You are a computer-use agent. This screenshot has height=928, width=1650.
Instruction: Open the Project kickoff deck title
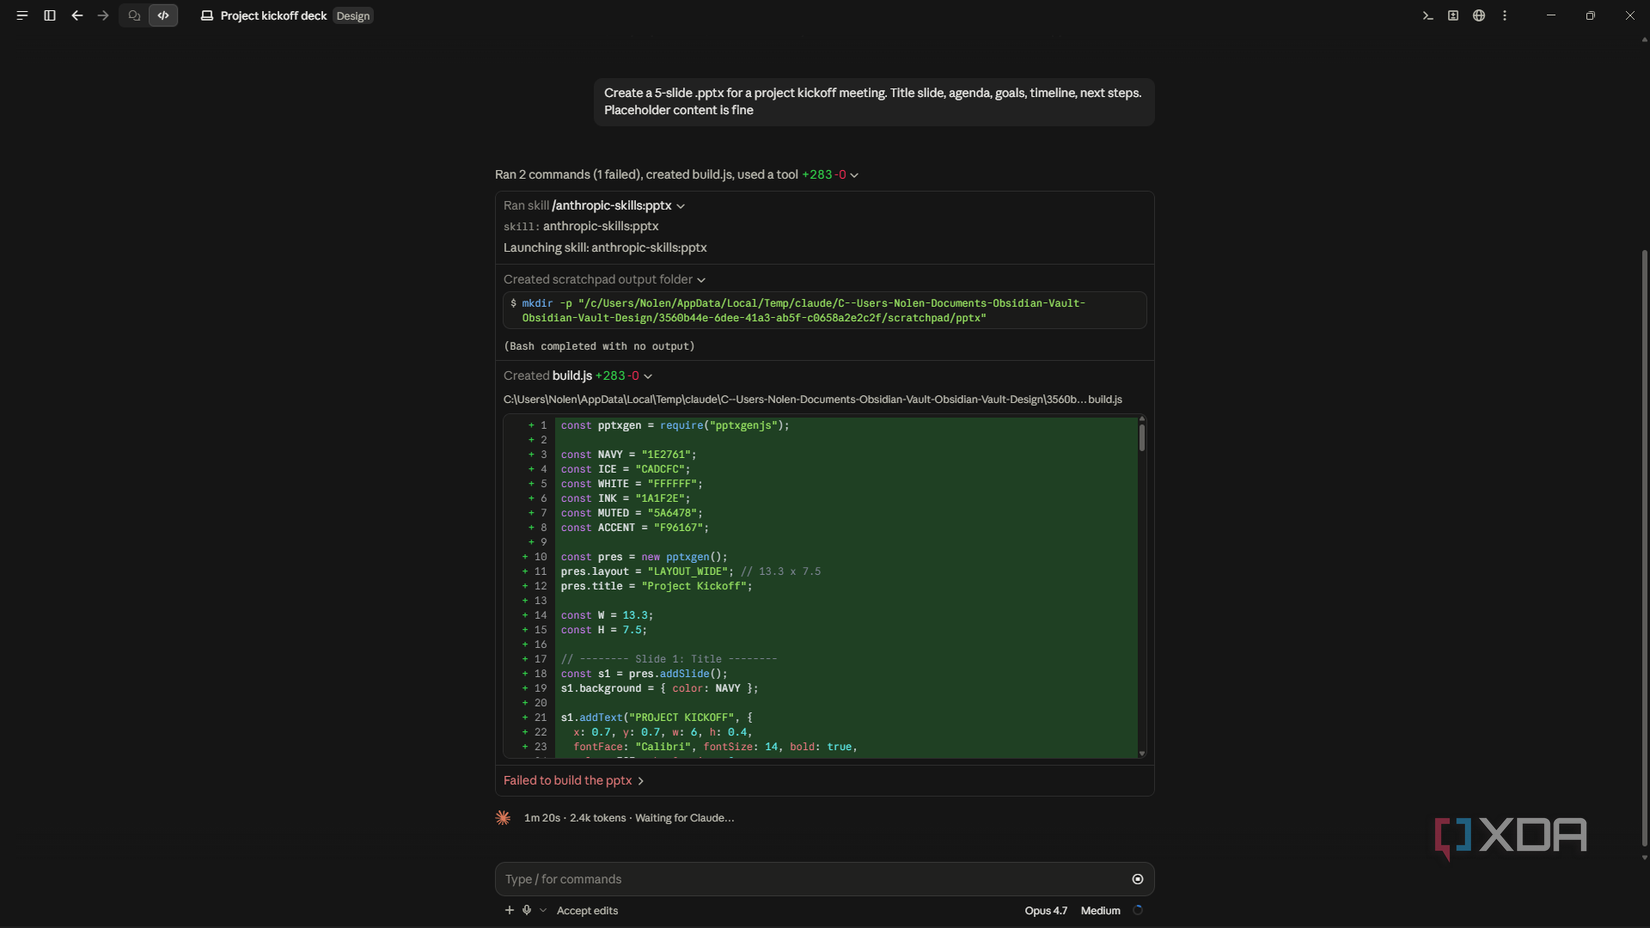pos(273,16)
